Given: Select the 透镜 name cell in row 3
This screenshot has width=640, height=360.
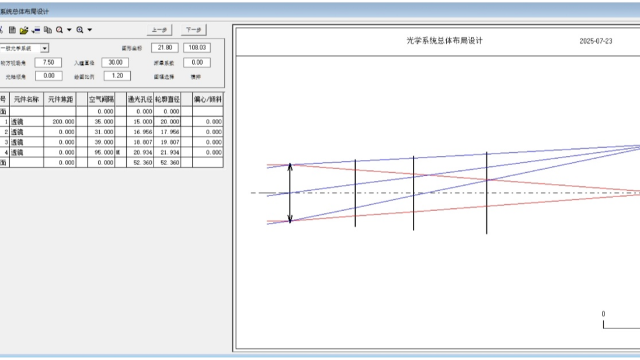Looking at the screenshot, I should [27, 142].
